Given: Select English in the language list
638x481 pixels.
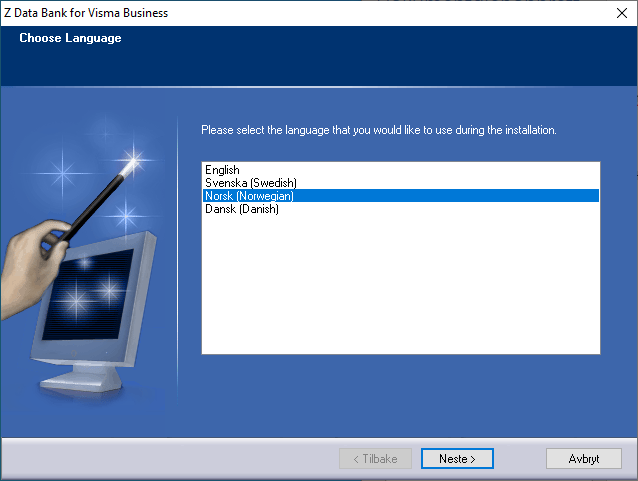Looking at the screenshot, I should 222,171.
